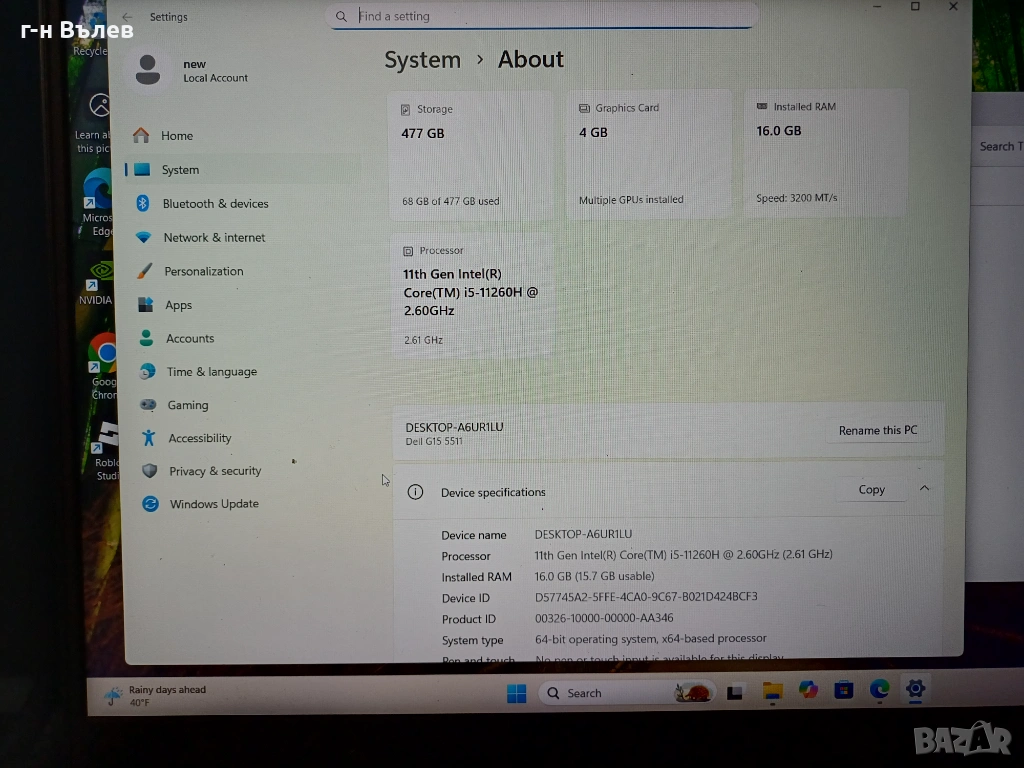Open the Bluetooth & devices settings
1024x768 pixels.
[214, 204]
